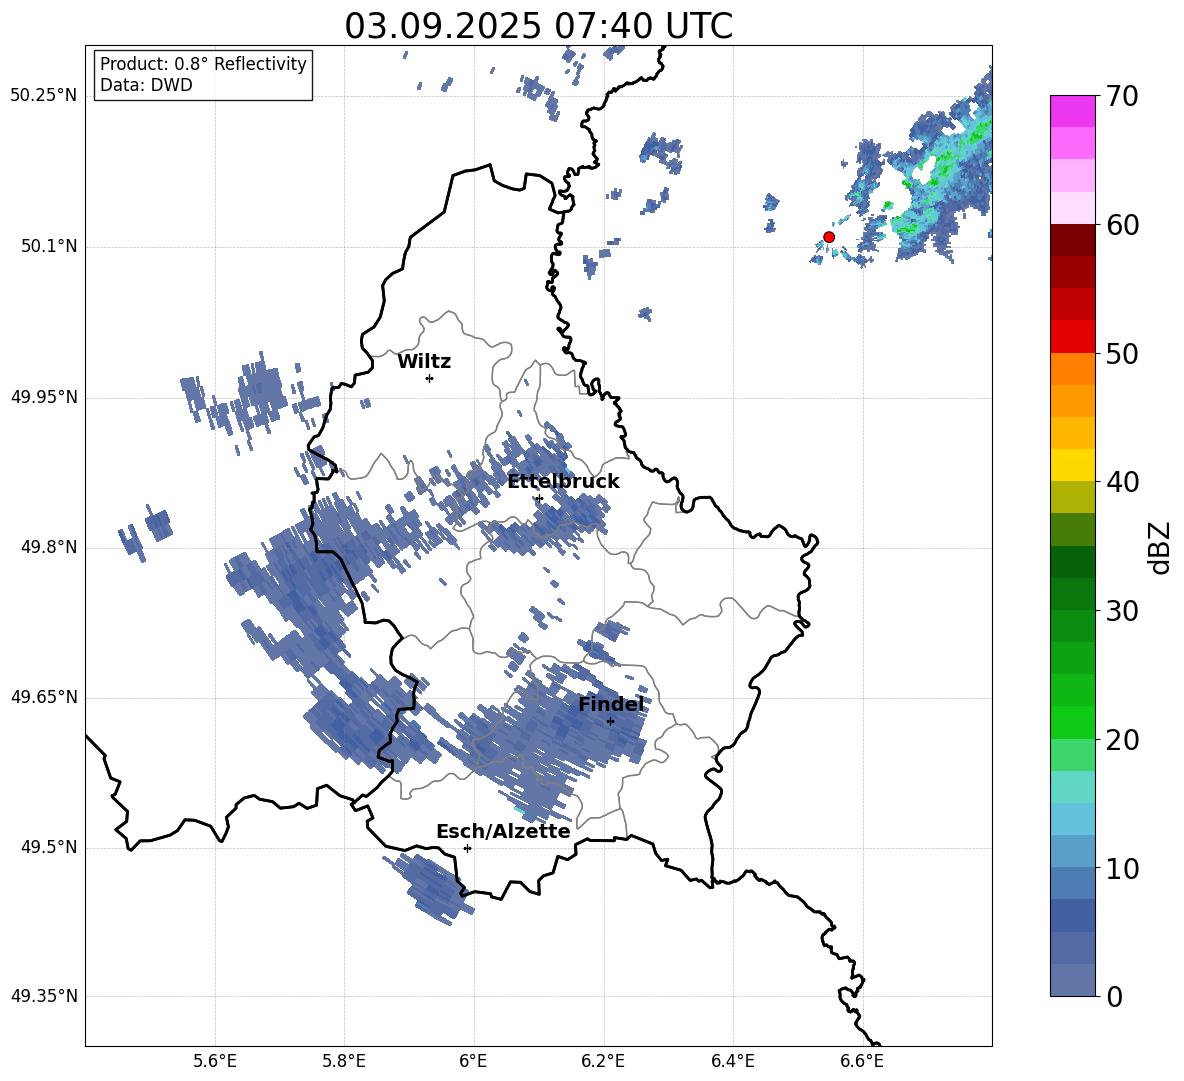Click the 'Product: 0.8° Reflectivity' text
Viewport: 1184px width, 1081px height.
[x=203, y=63]
